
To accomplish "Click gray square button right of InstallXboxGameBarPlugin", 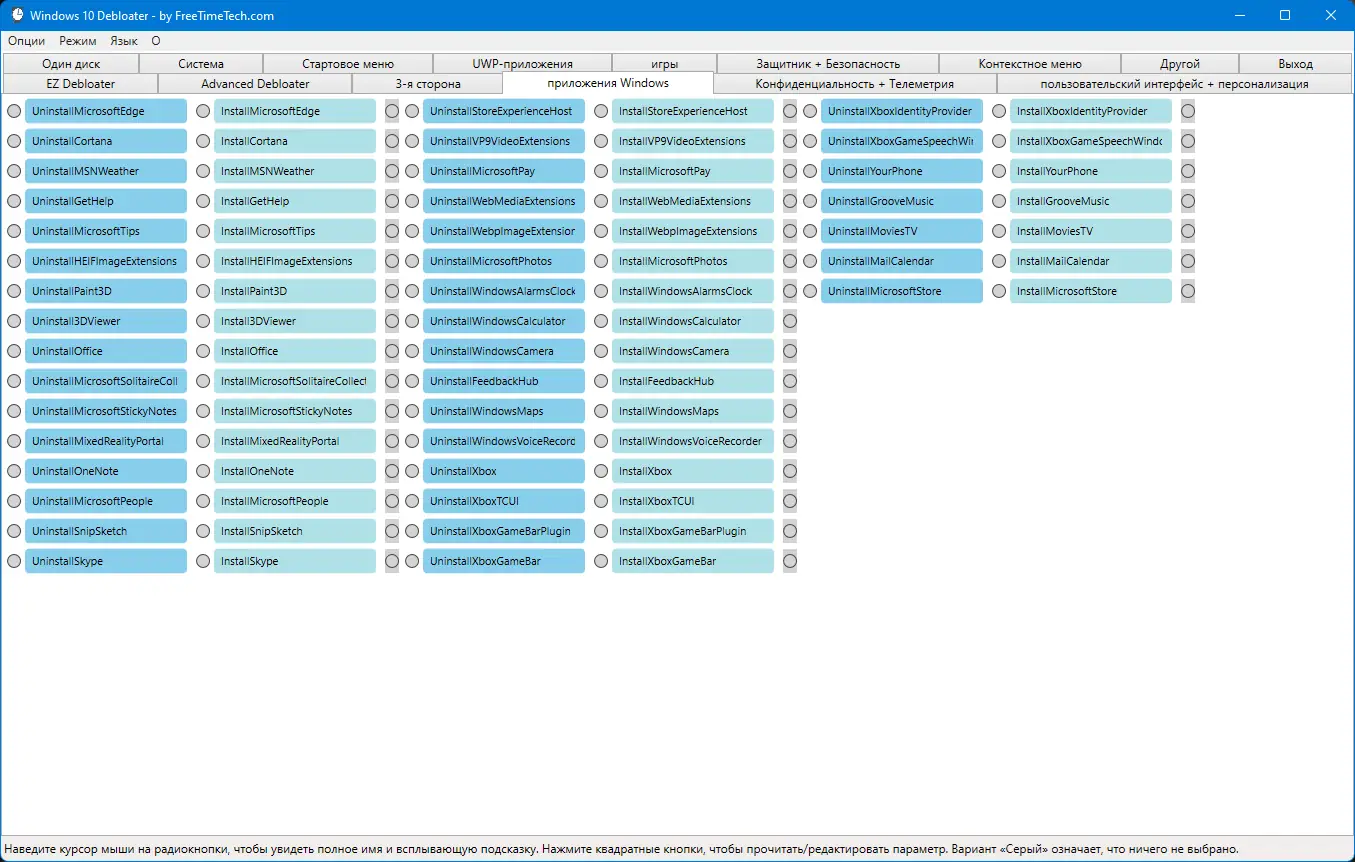I will [790, 531].
